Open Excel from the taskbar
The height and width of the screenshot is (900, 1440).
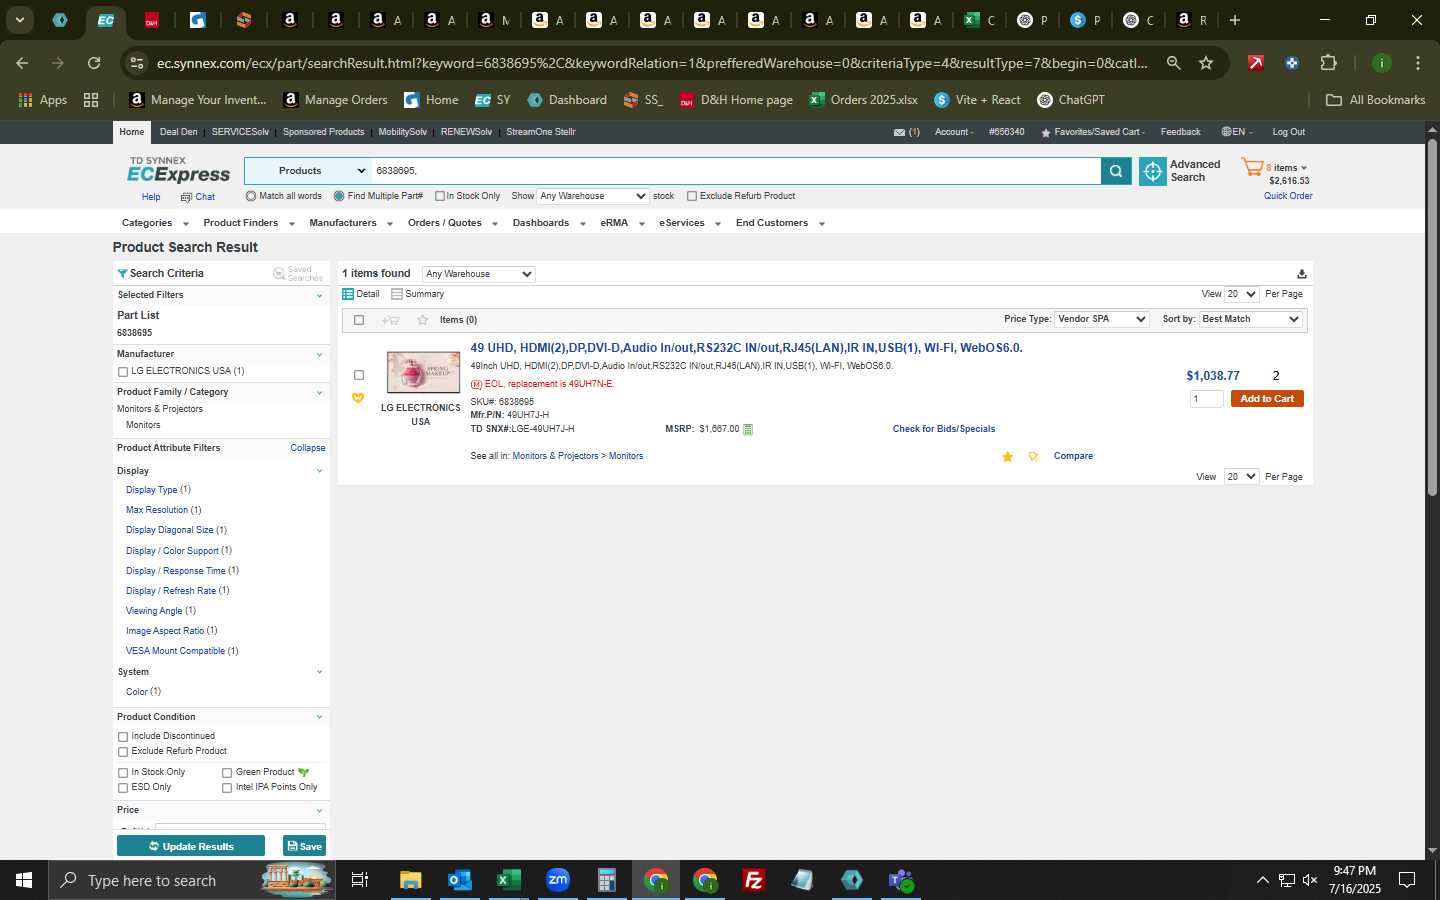coord(508,880)
